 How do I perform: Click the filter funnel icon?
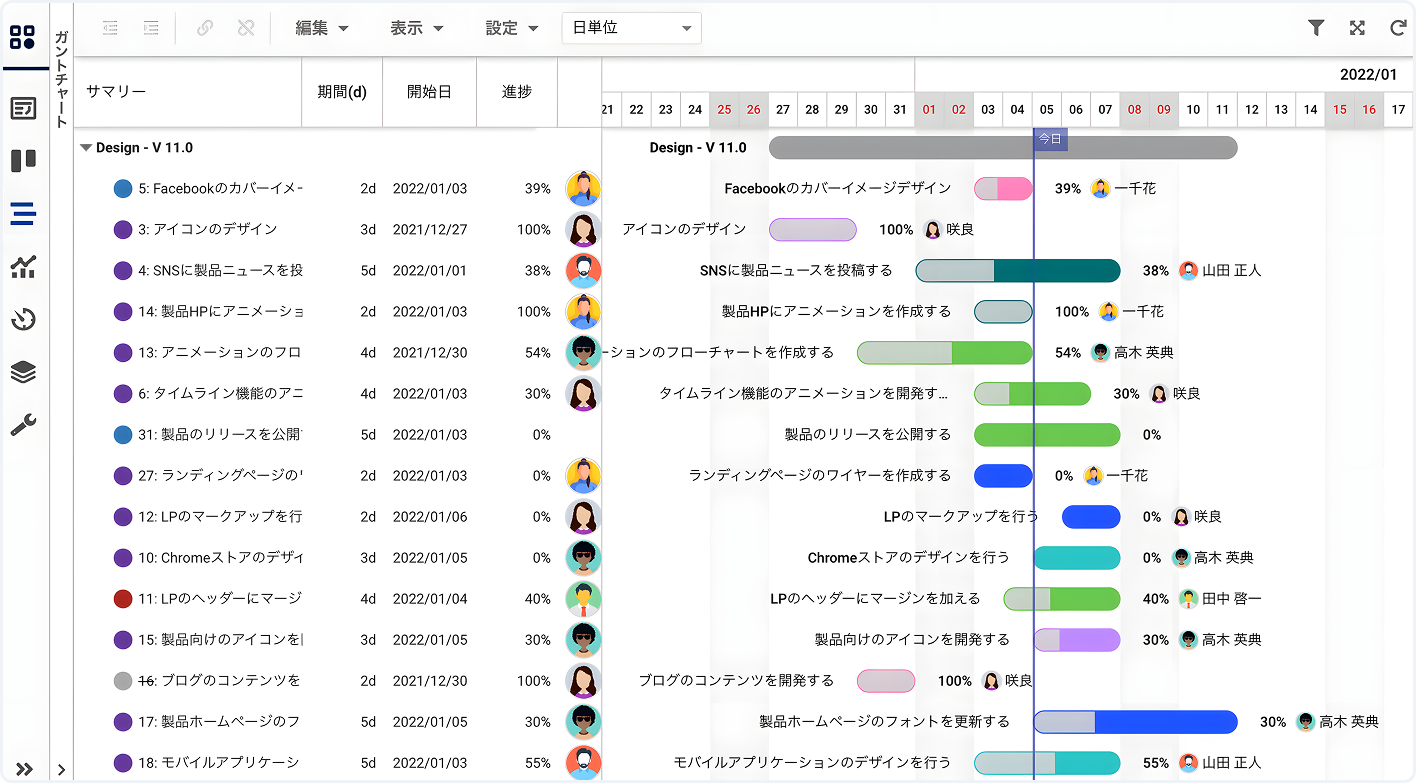pos(1316,28)
